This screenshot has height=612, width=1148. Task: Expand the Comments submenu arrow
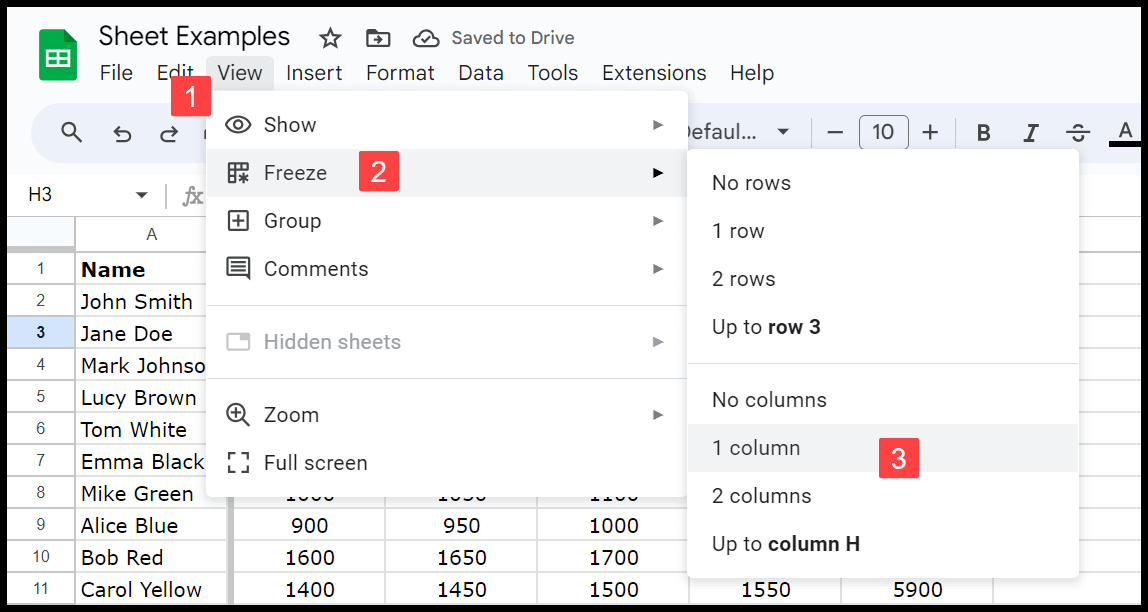[657, 269]
